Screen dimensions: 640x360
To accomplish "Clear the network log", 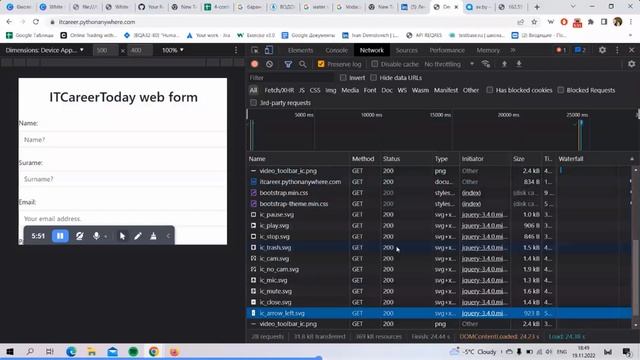I will tap(269, 64).
